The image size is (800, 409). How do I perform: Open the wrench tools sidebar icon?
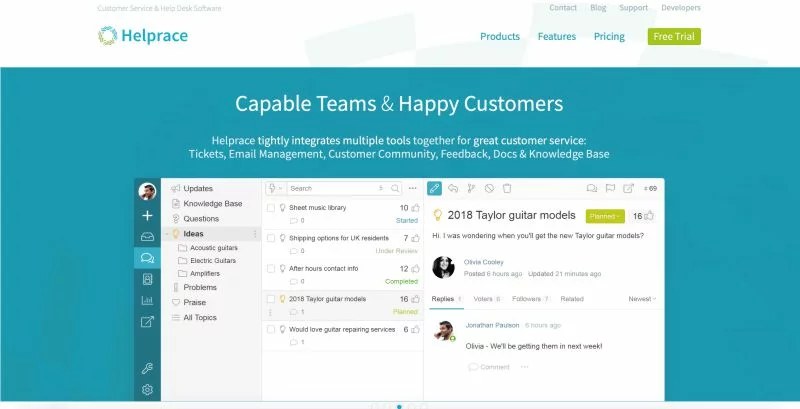(147, 368)
